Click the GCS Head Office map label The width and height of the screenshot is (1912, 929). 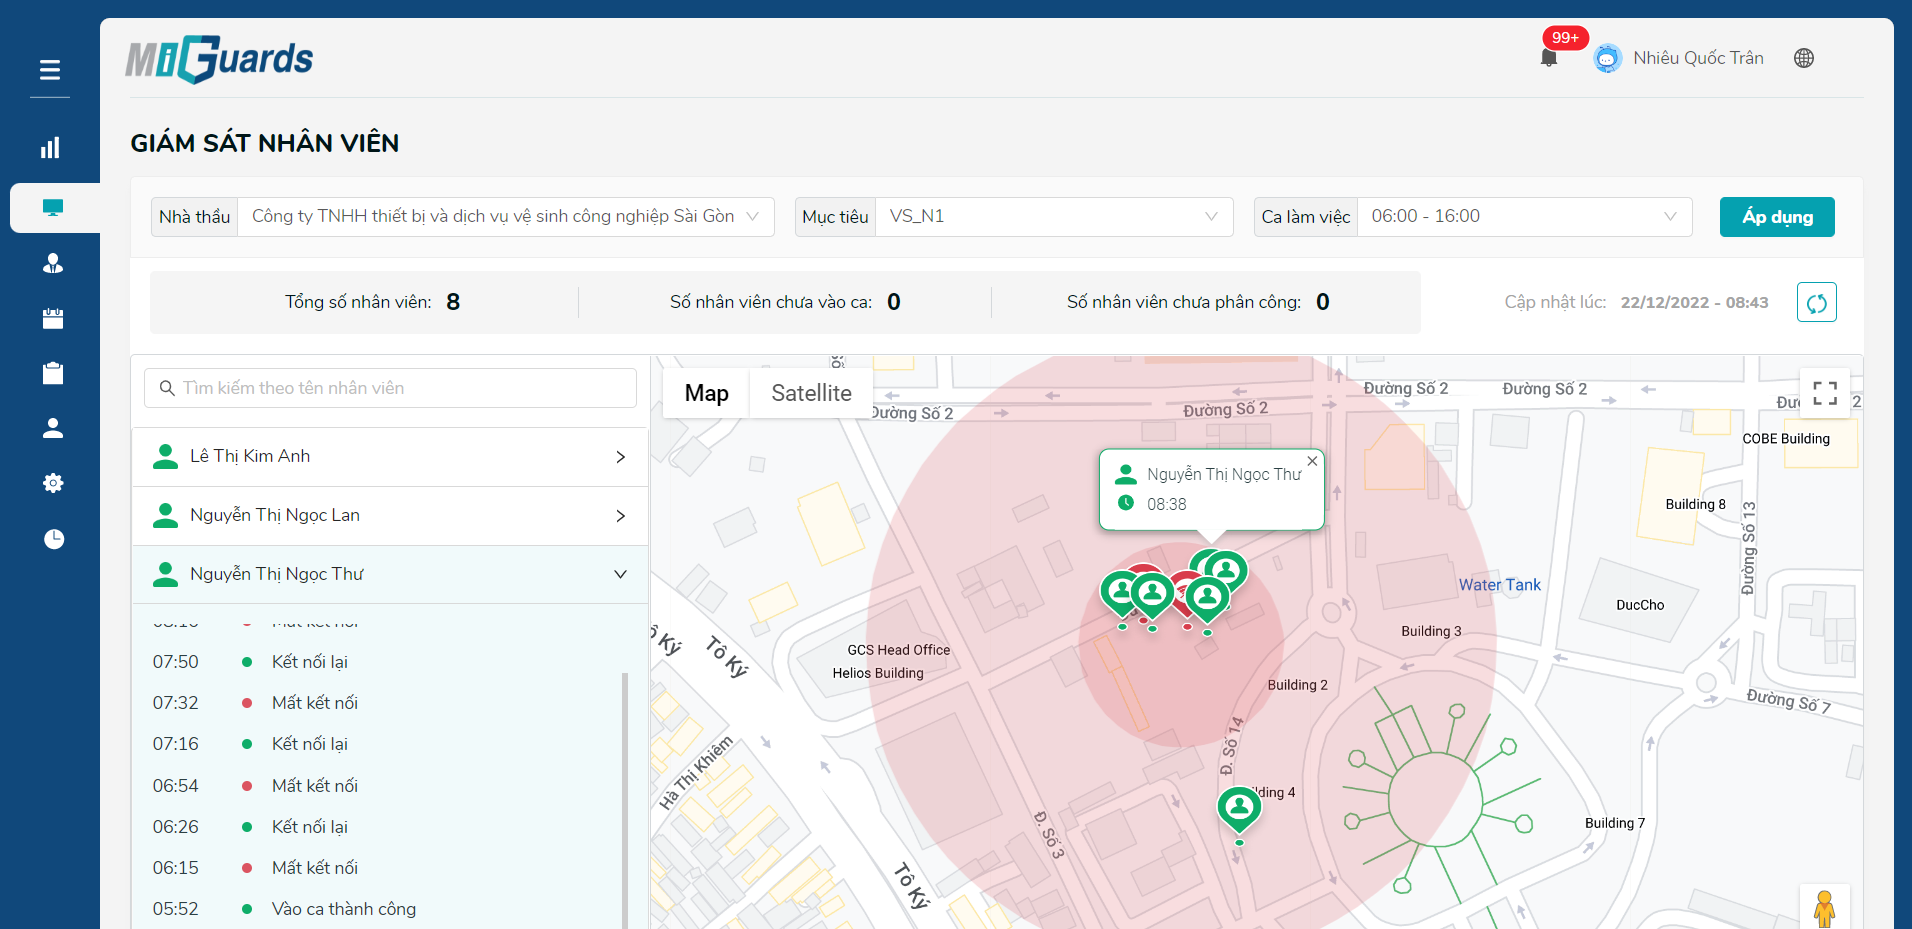898,650
